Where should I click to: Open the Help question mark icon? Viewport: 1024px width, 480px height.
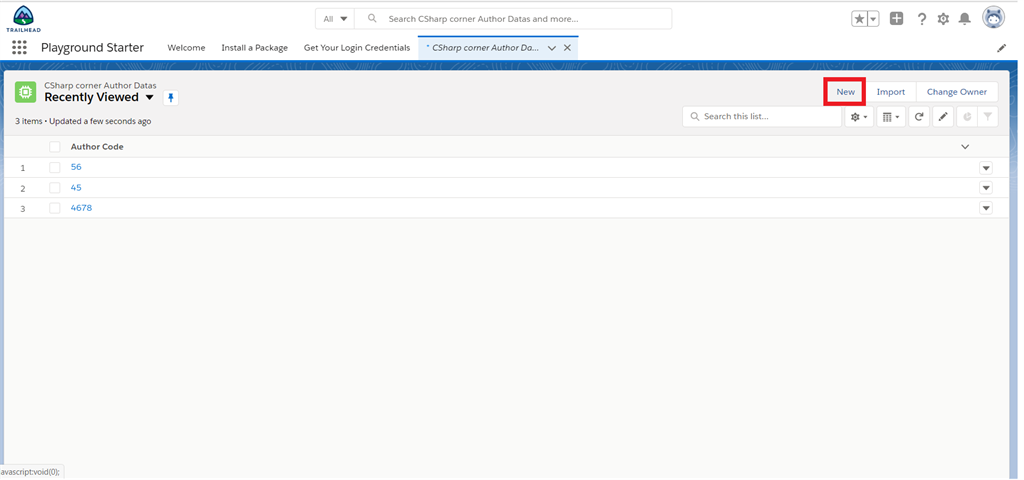921,19
